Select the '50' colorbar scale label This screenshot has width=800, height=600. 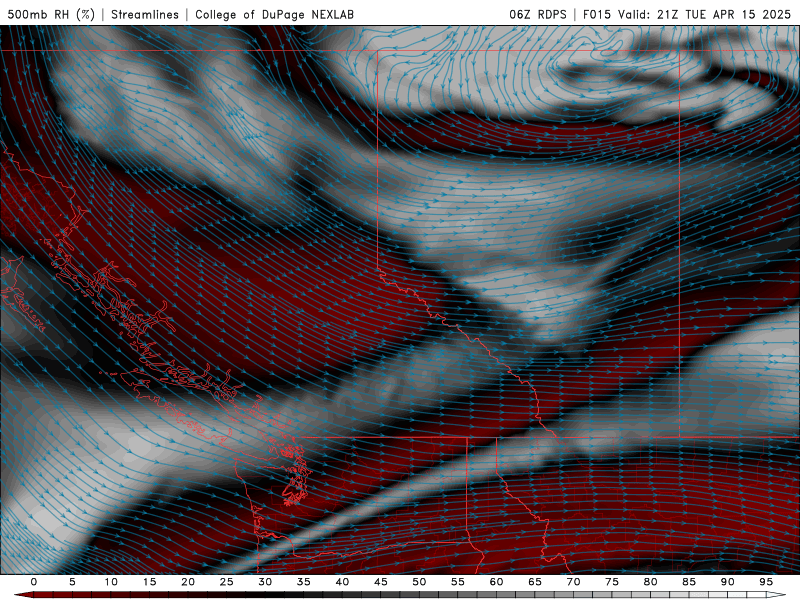(x=419, y=582)
